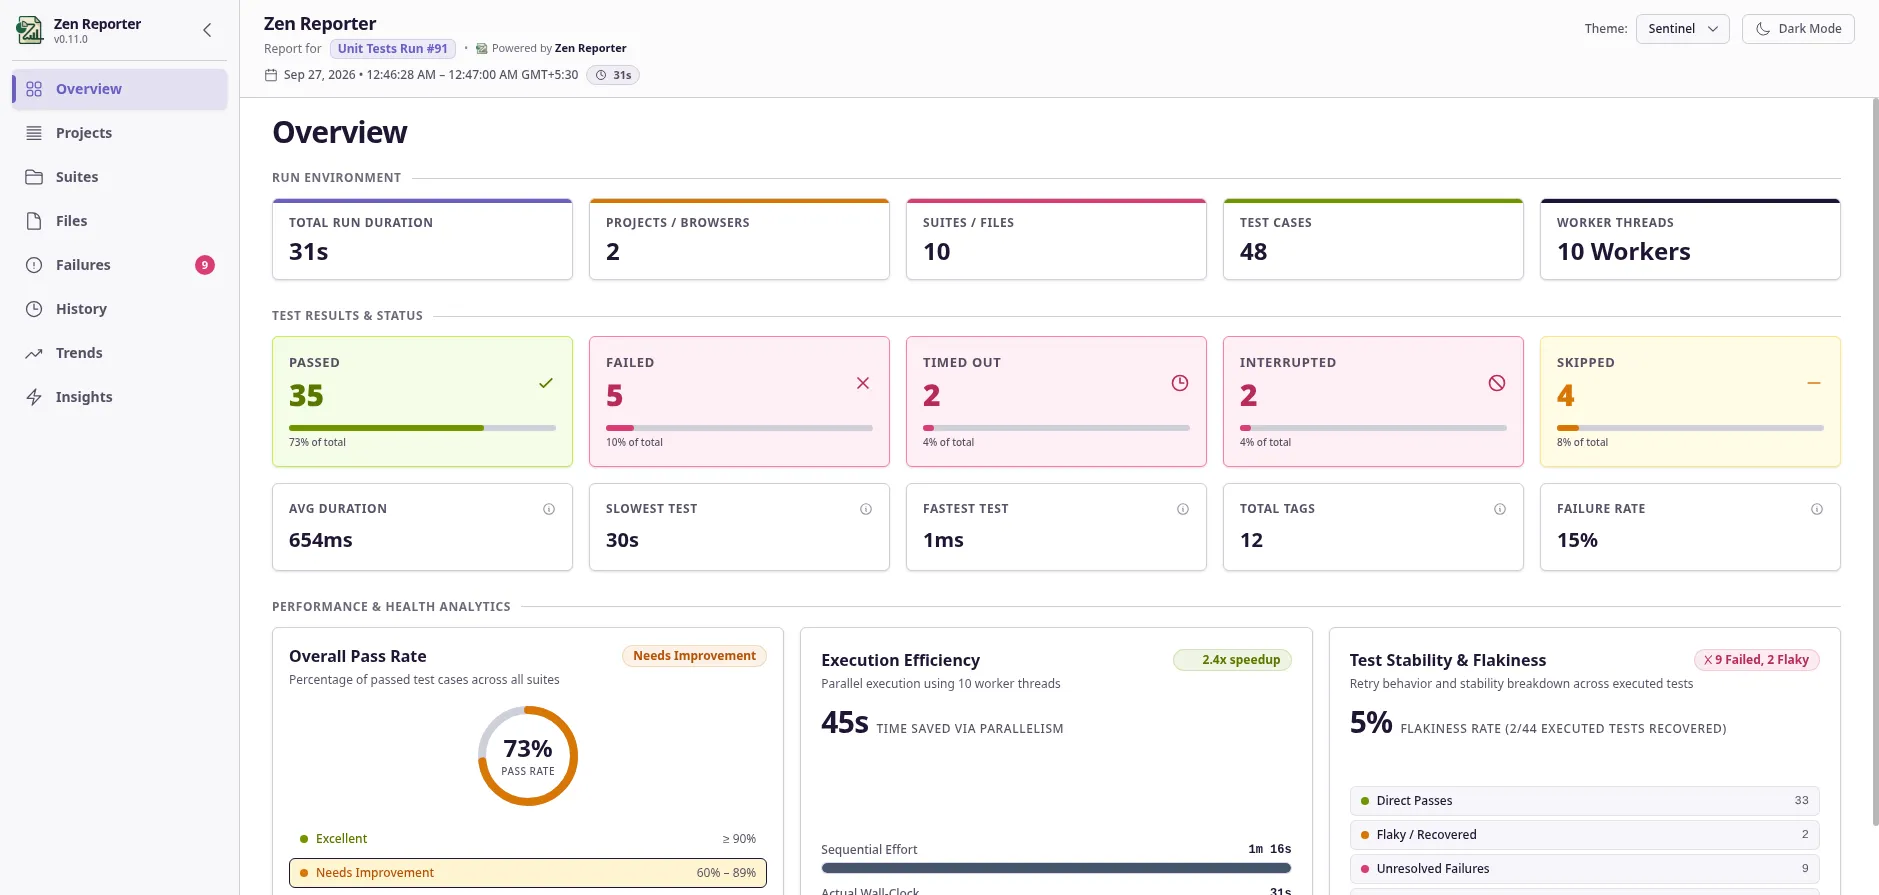Open the Trends sidebar item
This screenshot has height=895, width=1879.
[120, 353]
